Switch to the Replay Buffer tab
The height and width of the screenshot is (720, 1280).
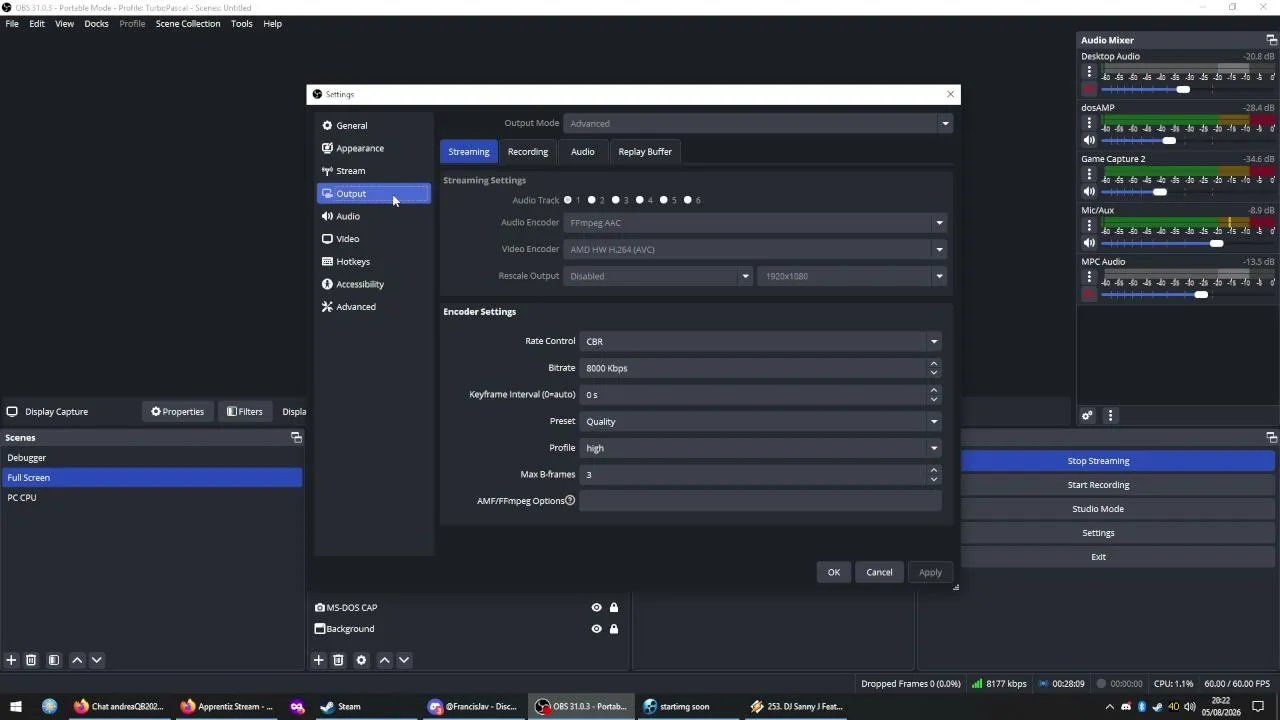(x=645, y=152)
